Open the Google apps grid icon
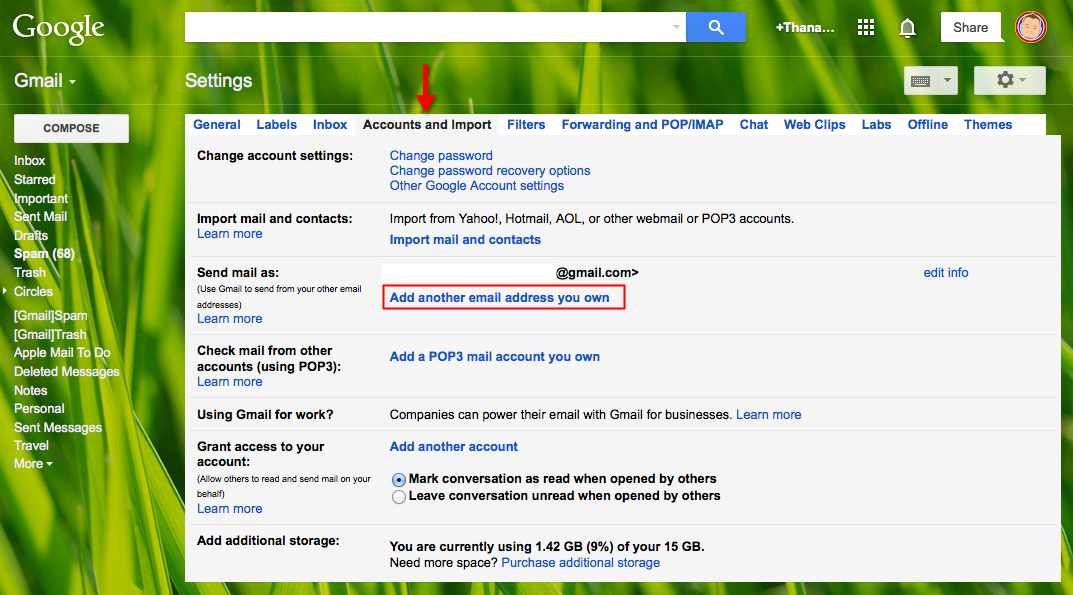Viewport: 1073px width, 595px height. (866, 27)
